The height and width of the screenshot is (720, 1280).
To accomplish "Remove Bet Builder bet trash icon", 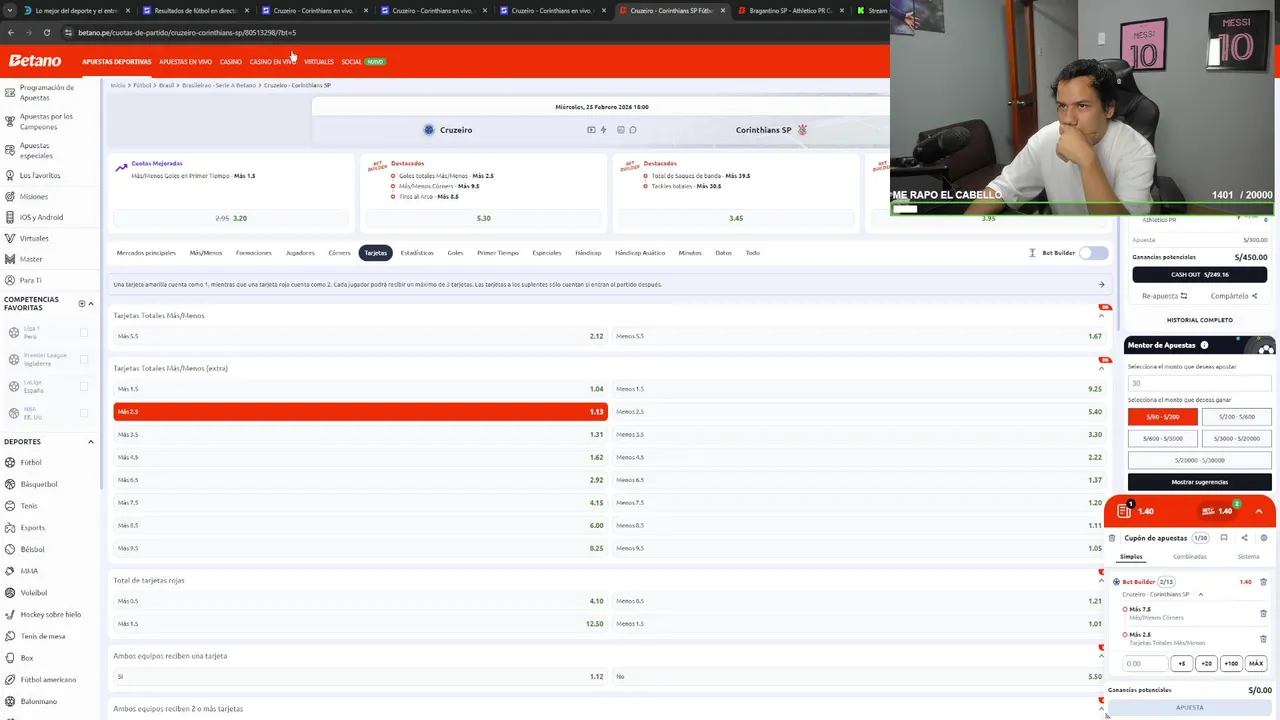I will 1263,582.
